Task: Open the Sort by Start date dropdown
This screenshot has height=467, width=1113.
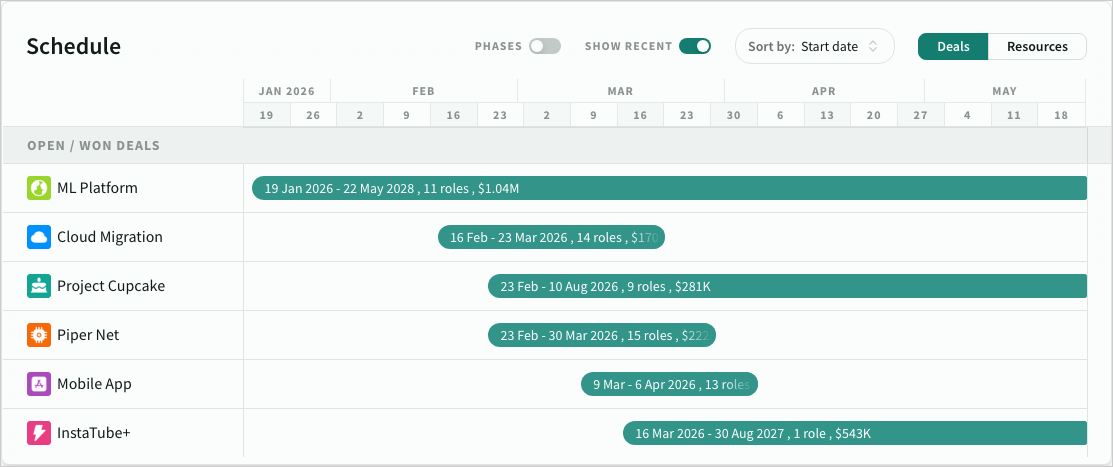Action: [814, 46]
